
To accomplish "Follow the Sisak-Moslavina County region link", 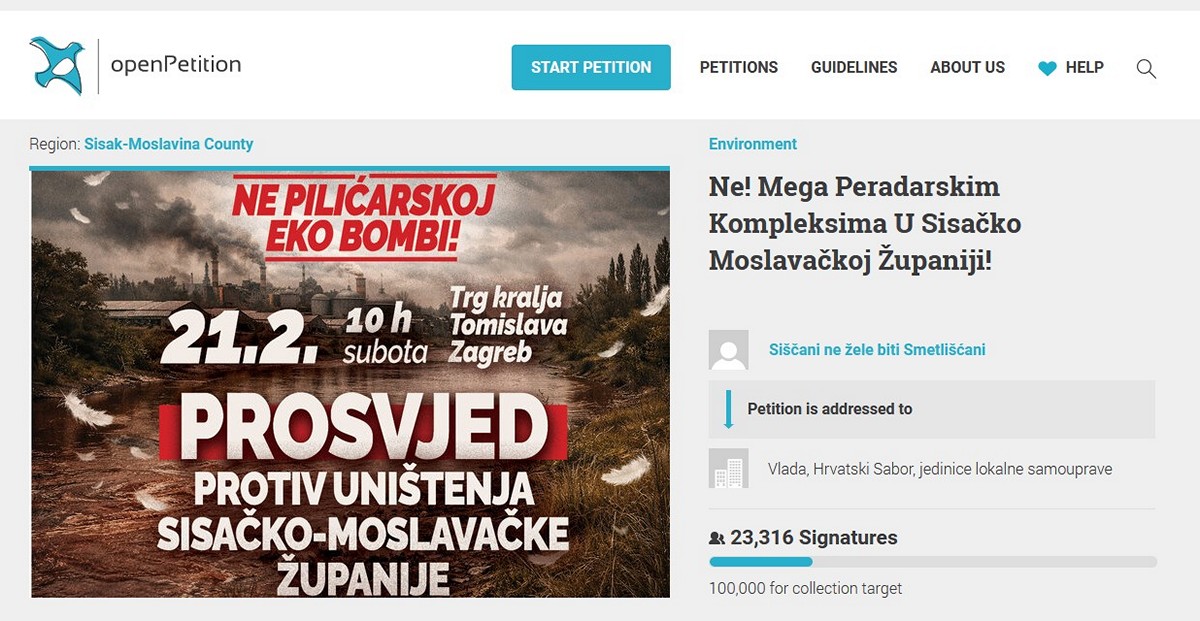I will pyautogui.click(x=168, y=144).
